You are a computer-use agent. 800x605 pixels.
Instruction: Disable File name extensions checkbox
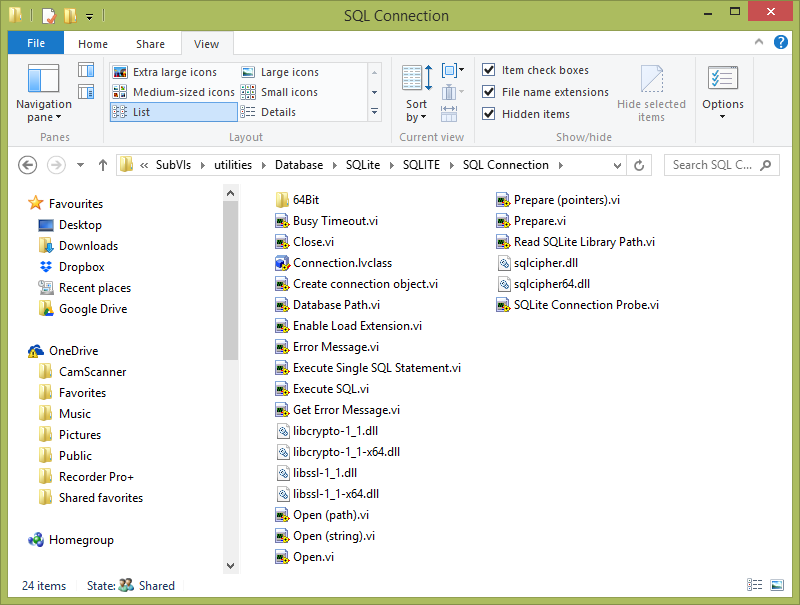pyautogui.click(x=489, y=92)
